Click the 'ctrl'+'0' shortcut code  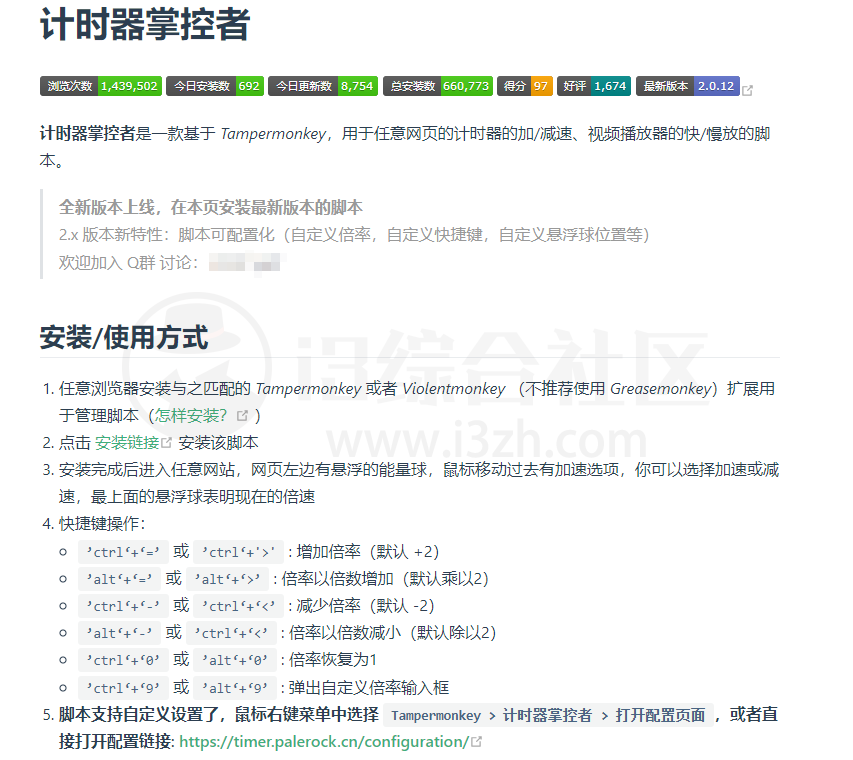point(123,660)
